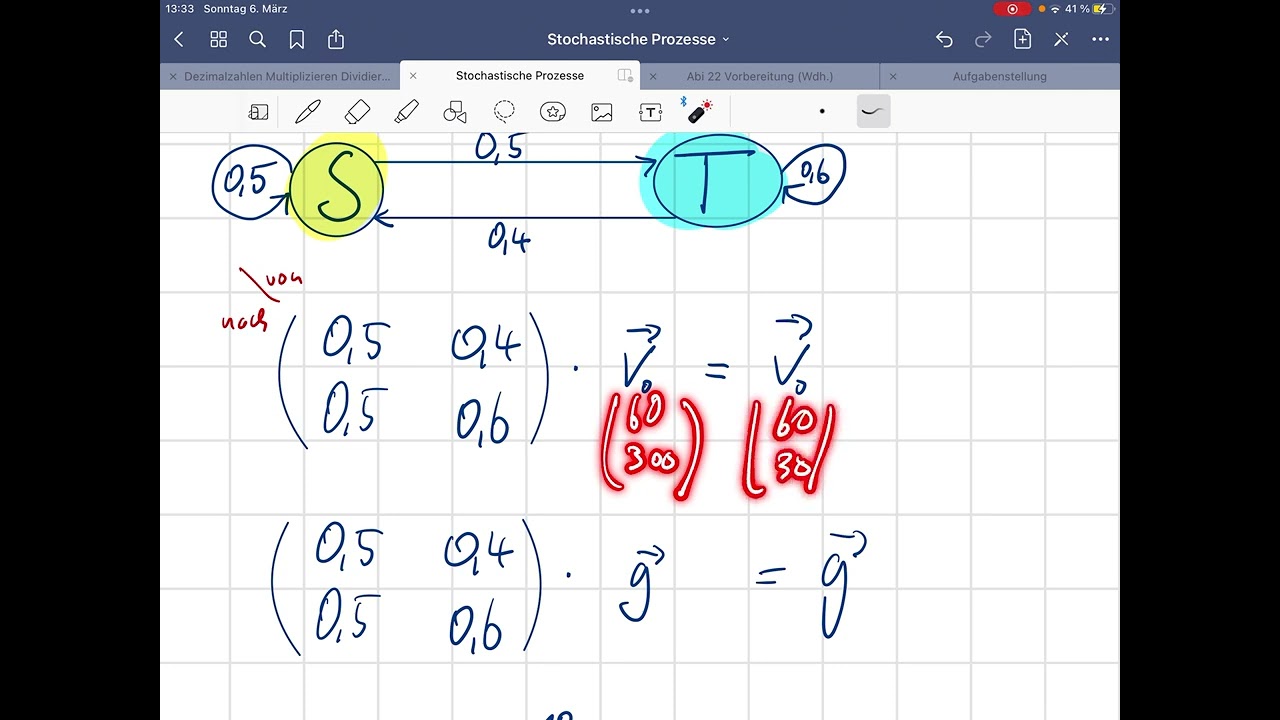Open the more options ellipsis menu
Viewport: 1280px width, 720px height.
tap(1101, 39)
